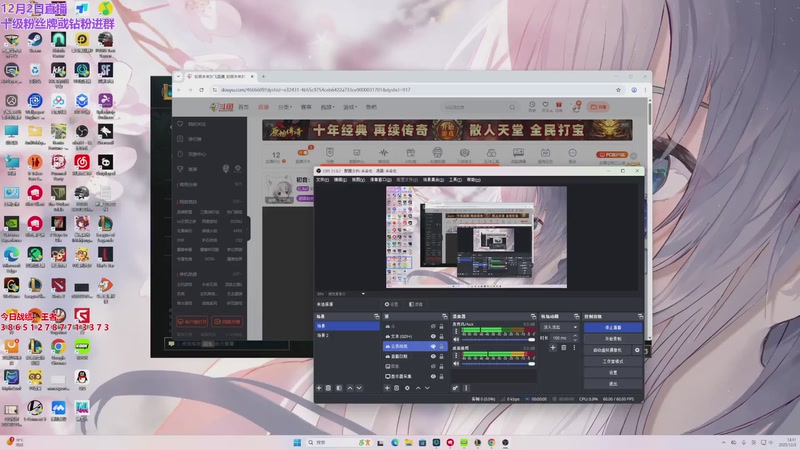Screen dimensions: 800x450
Task: Expand Douyu 分类 nav dropdown
Action: [285, 107]
